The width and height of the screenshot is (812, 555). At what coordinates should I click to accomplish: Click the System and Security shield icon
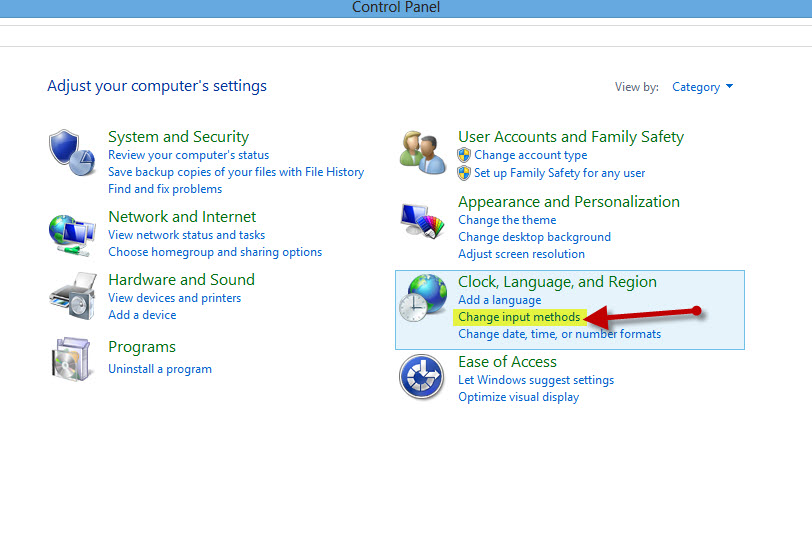[72, 153]
